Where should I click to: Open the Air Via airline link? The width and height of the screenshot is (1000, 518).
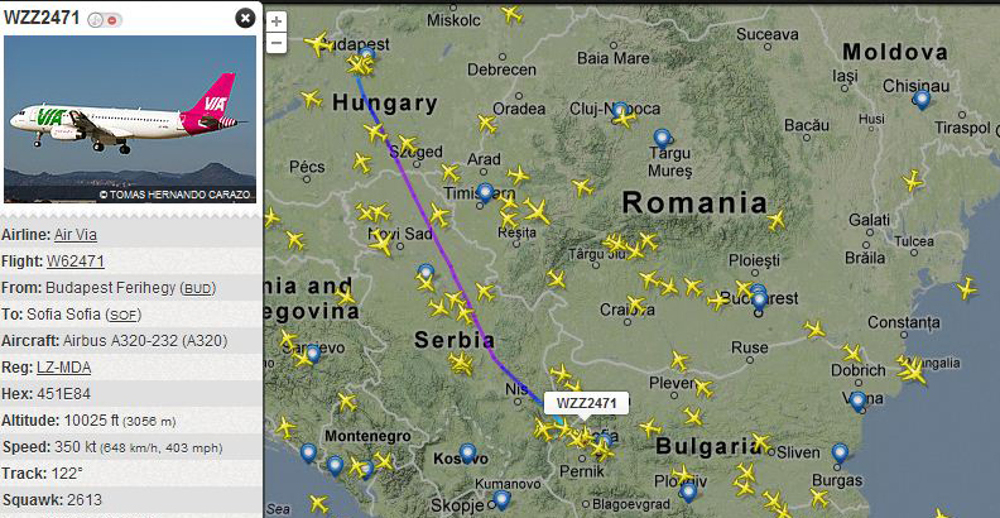[x=75, y=235]
